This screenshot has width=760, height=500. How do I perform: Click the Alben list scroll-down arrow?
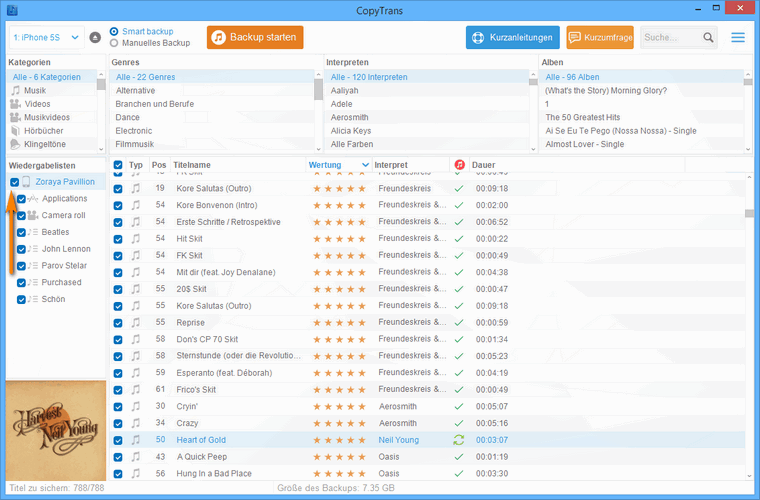tap(748, 149)
